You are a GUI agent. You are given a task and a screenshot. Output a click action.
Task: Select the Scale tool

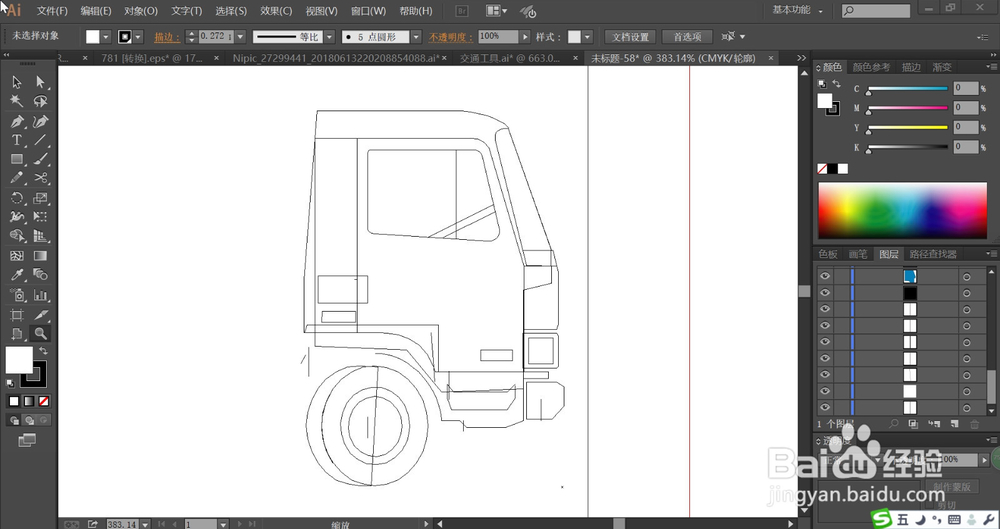pos(40,198)
